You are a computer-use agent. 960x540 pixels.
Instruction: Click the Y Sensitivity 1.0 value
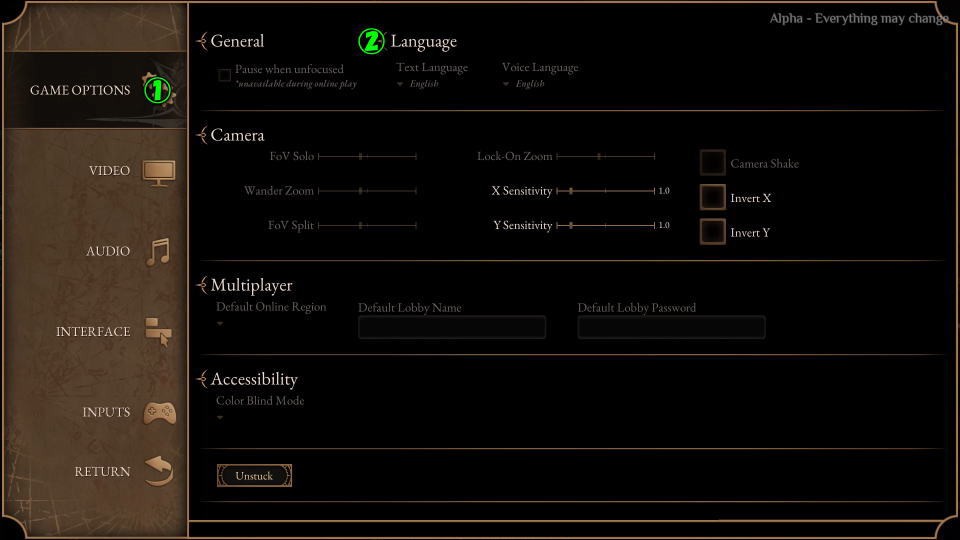tap(664, 225)
